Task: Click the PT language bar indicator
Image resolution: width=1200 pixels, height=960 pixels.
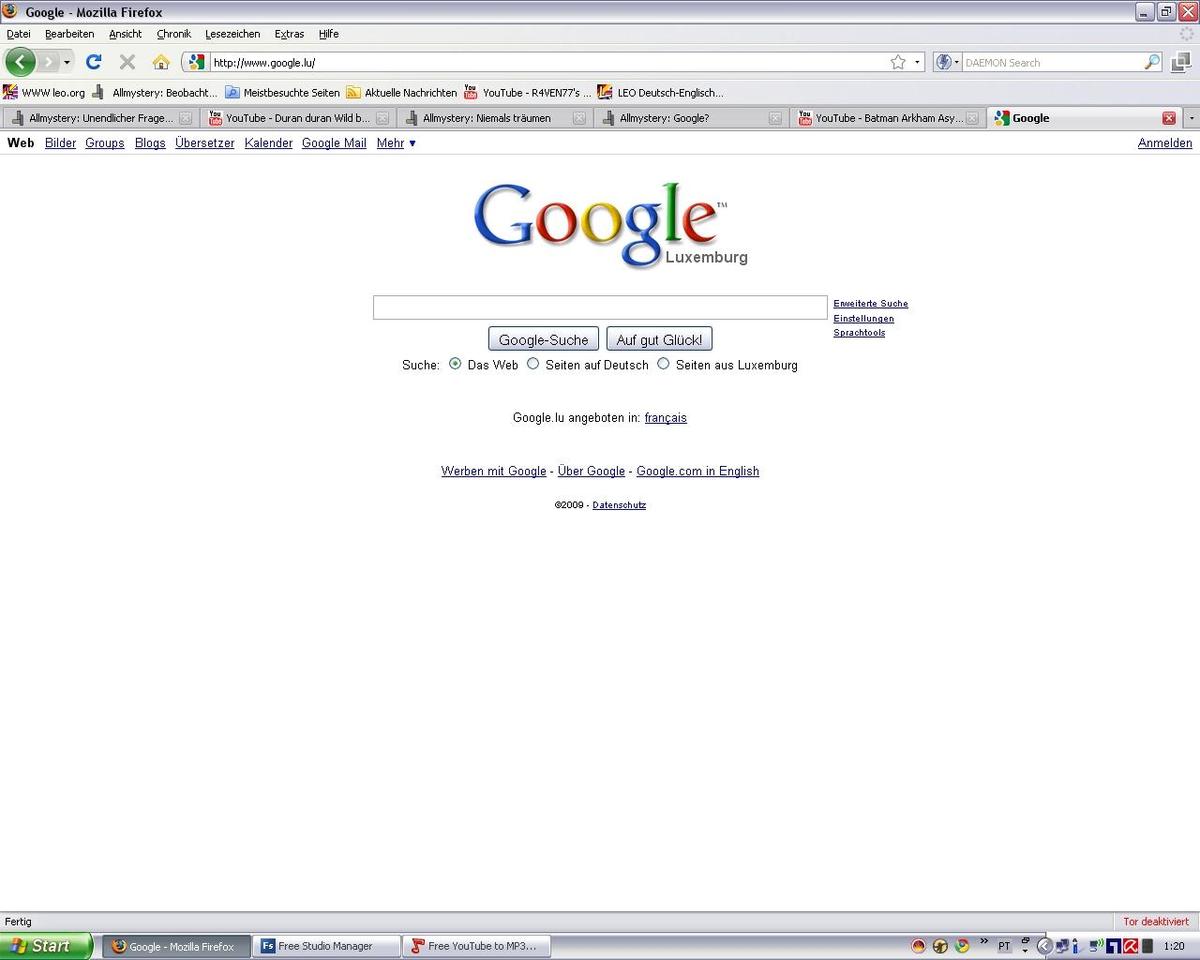Action: tap(1004, 946)
